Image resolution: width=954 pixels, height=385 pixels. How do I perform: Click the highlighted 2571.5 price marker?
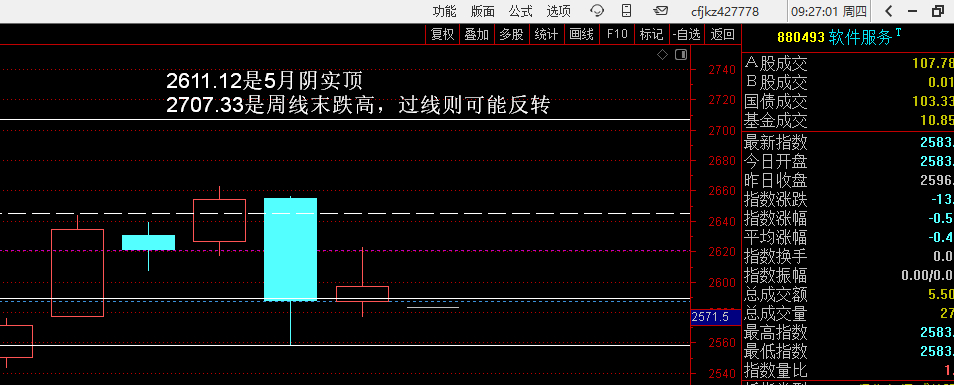[x=716, y=316]
